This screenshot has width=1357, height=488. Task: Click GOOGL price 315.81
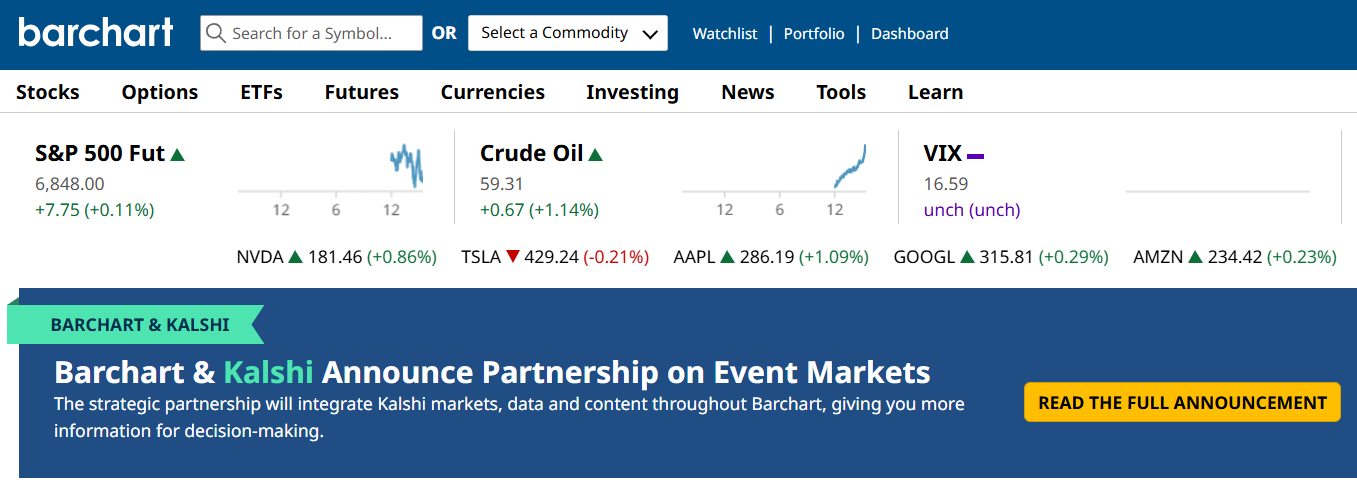click(x=1006, y=257)
